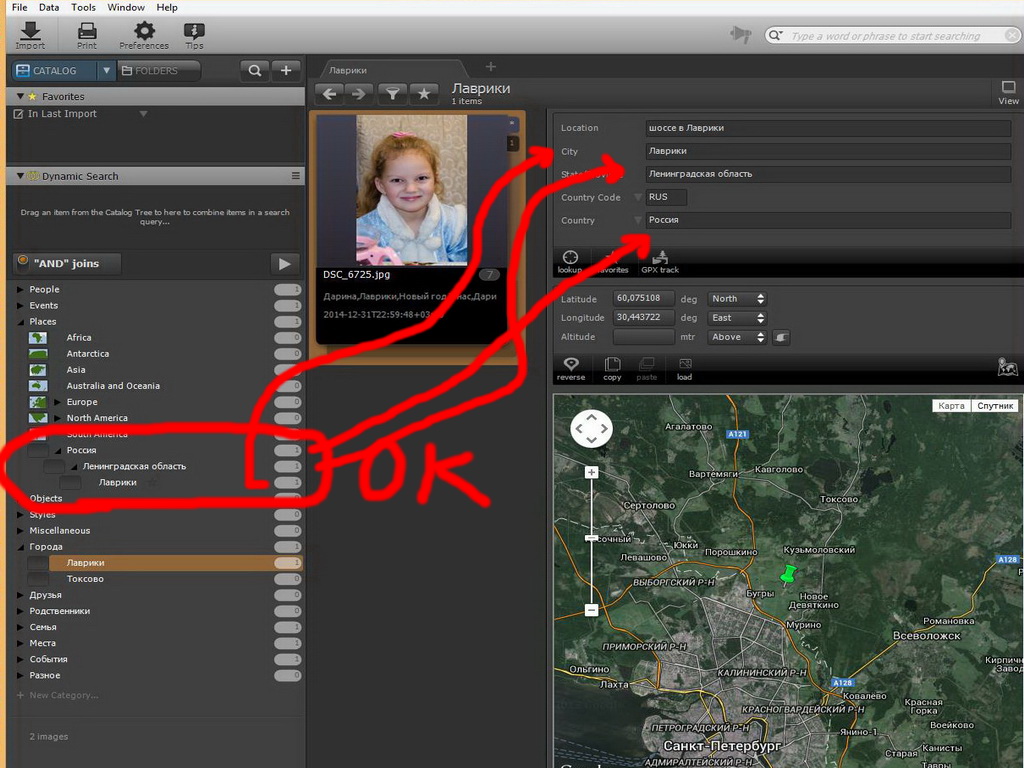1024x768 pixels.
Task: Click New Category... in the tree
Action: [63, 695]
